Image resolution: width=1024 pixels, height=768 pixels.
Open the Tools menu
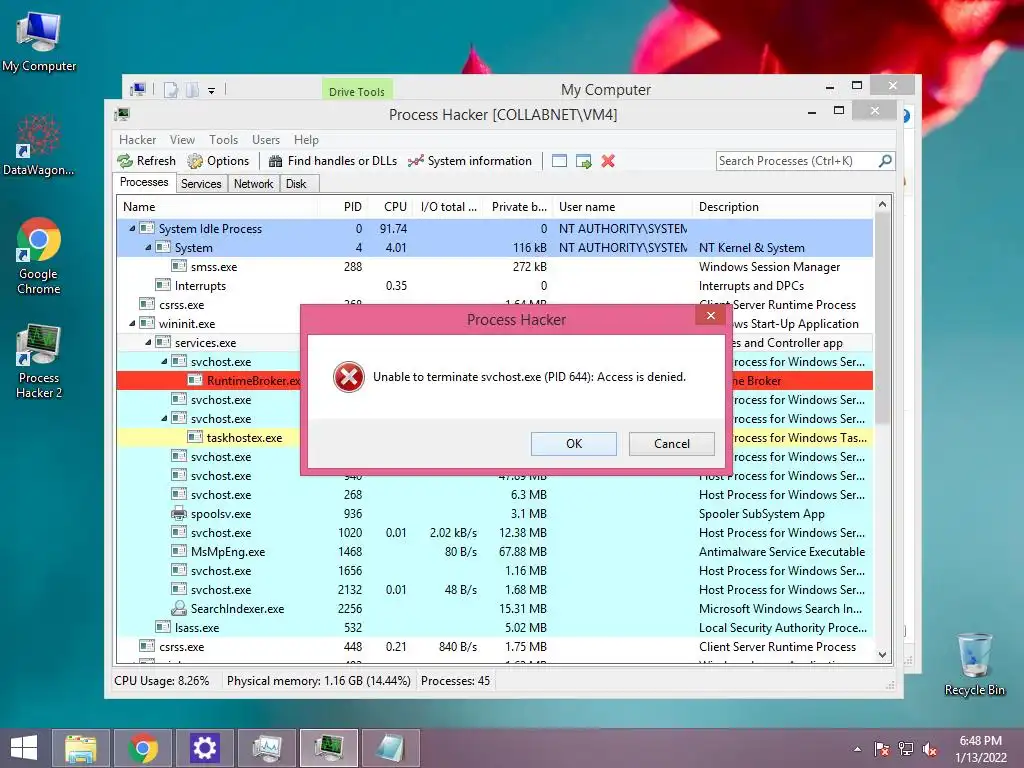pyautogui.click(x=223, y=140)
